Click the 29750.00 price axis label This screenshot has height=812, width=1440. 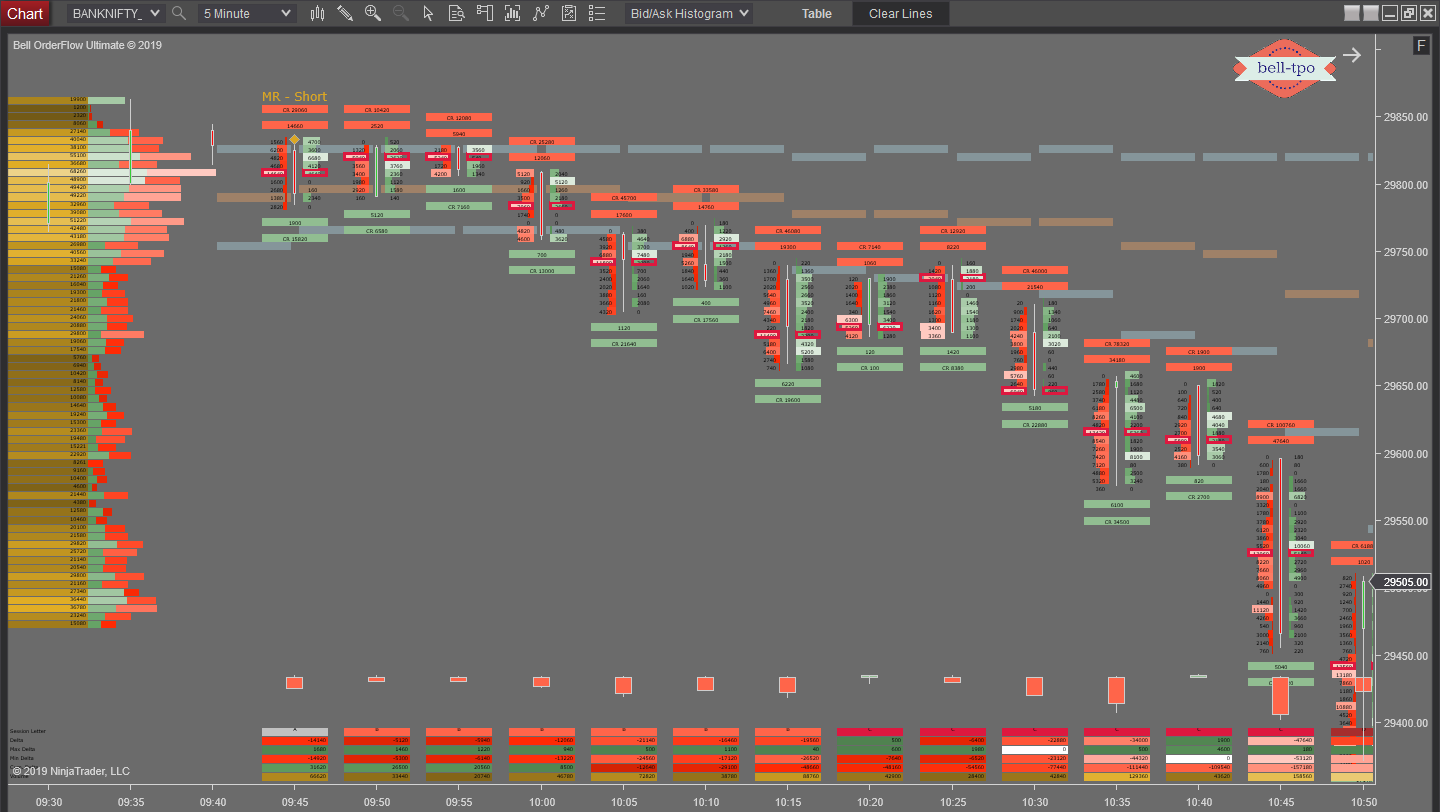[1405, 252]
